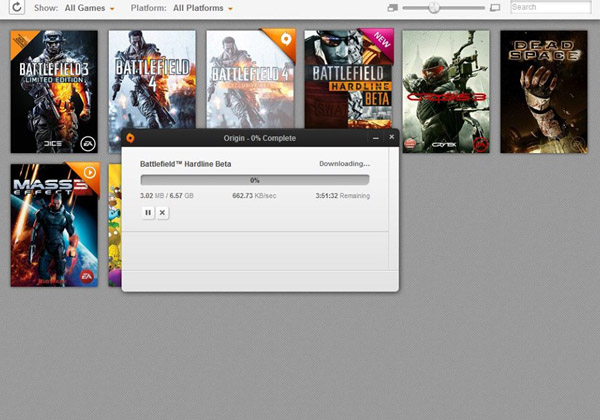This screenshot has height=420, width=600.
Task: Focus the Search input field
Action: (x=551, y=7)
